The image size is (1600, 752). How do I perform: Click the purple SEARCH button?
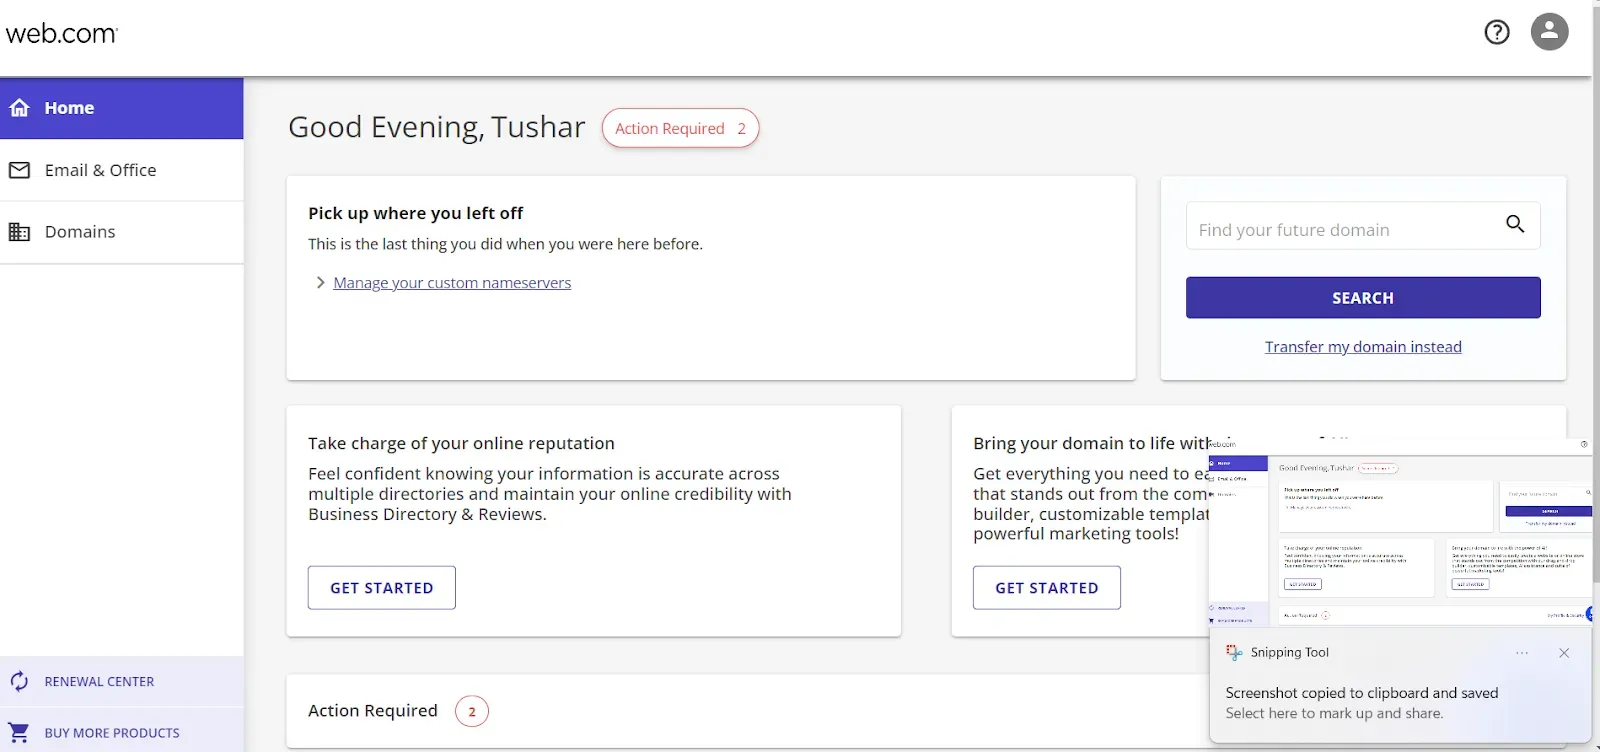coord(1363,298)
